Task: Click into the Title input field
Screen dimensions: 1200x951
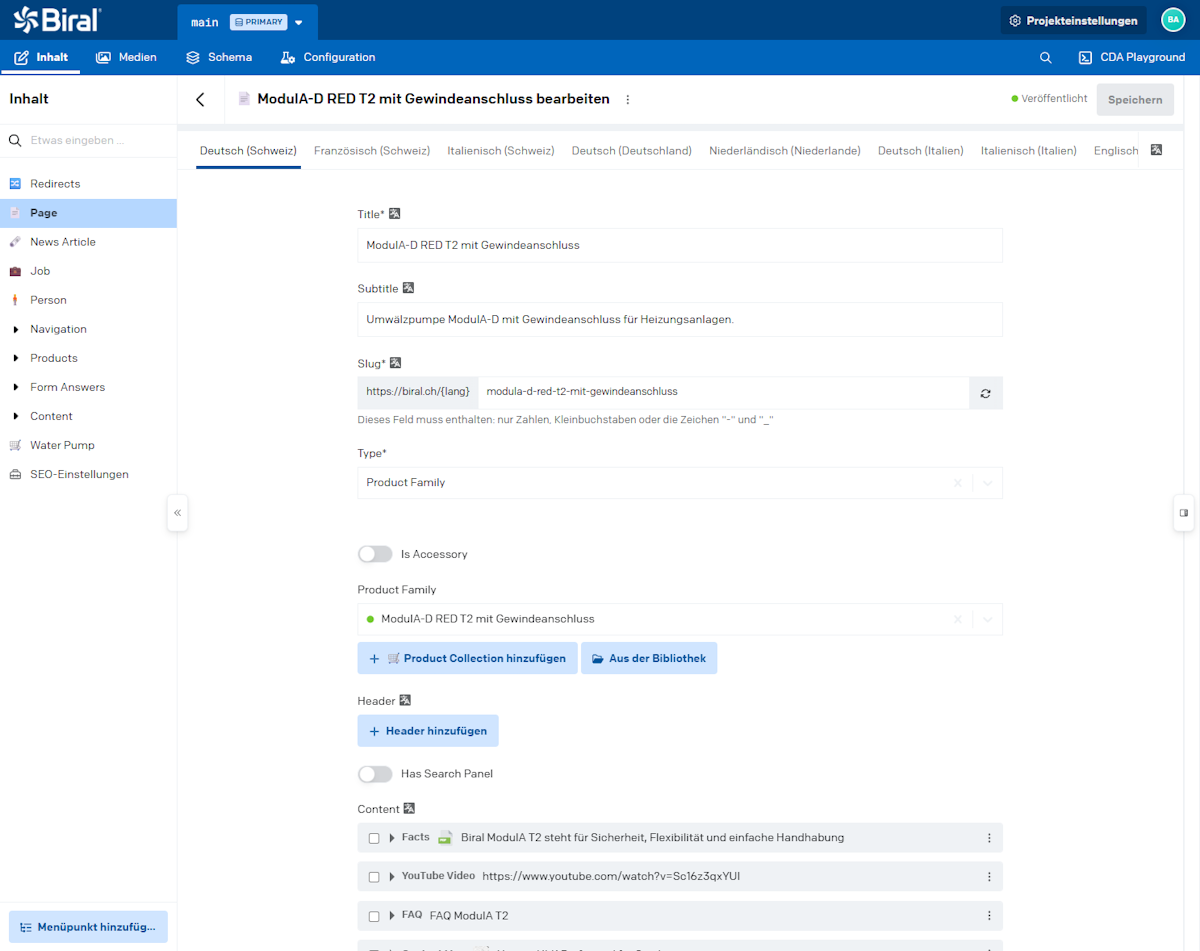Action: 680,245
